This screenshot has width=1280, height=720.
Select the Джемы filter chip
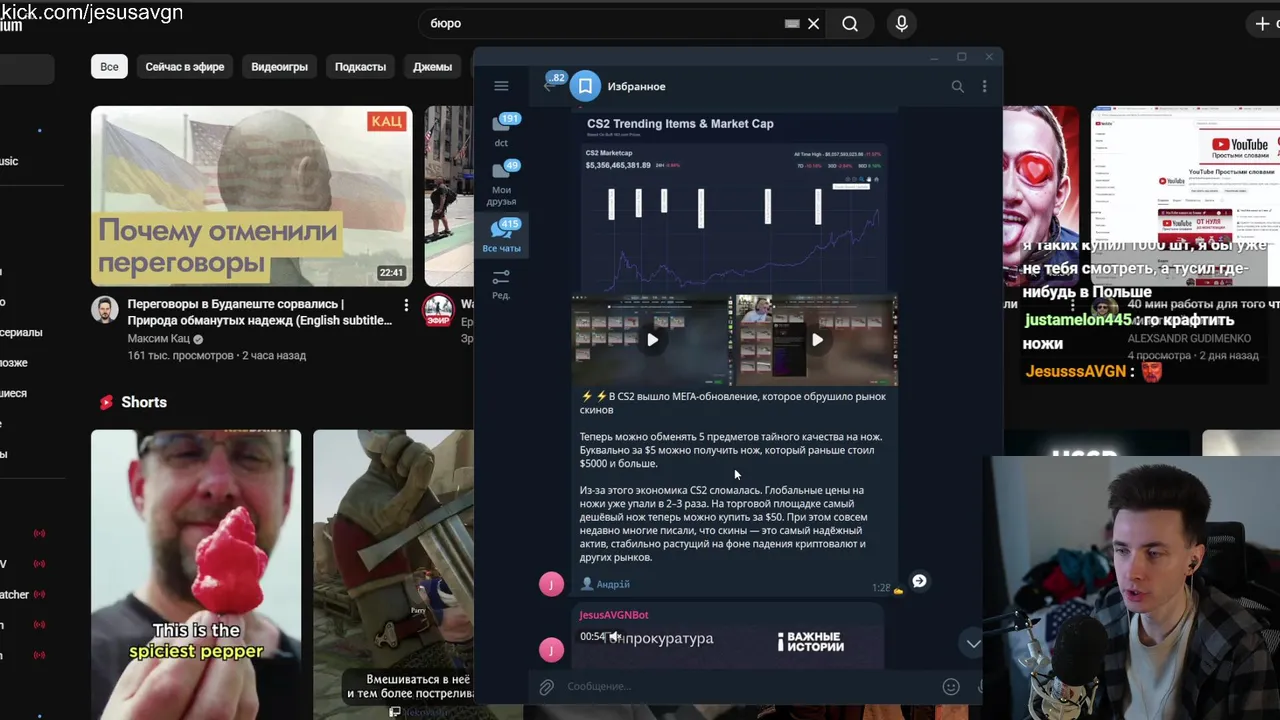[433, 67]
